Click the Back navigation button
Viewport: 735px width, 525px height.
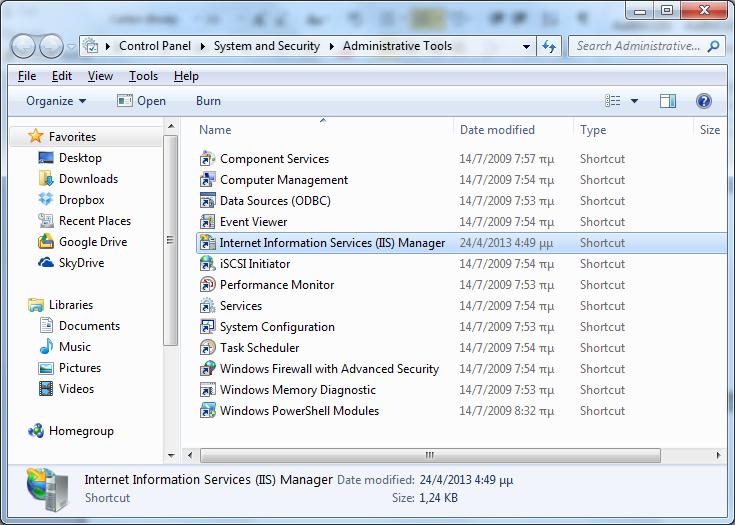click(x=23, y=46)
